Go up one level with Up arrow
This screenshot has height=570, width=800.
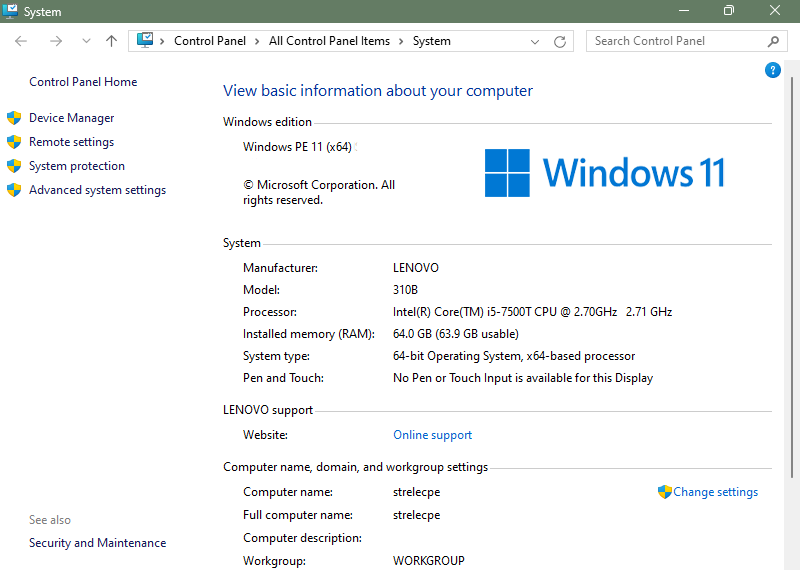(x=111, y=41)
